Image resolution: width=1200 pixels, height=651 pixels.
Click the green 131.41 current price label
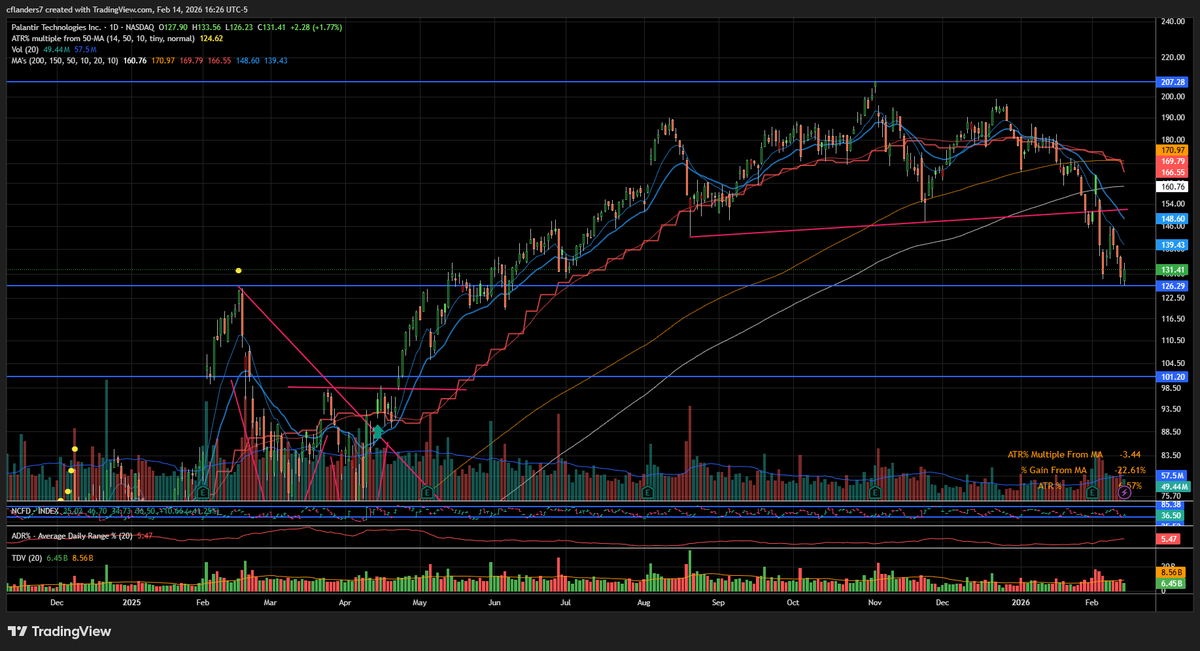tap(1170, 270)
